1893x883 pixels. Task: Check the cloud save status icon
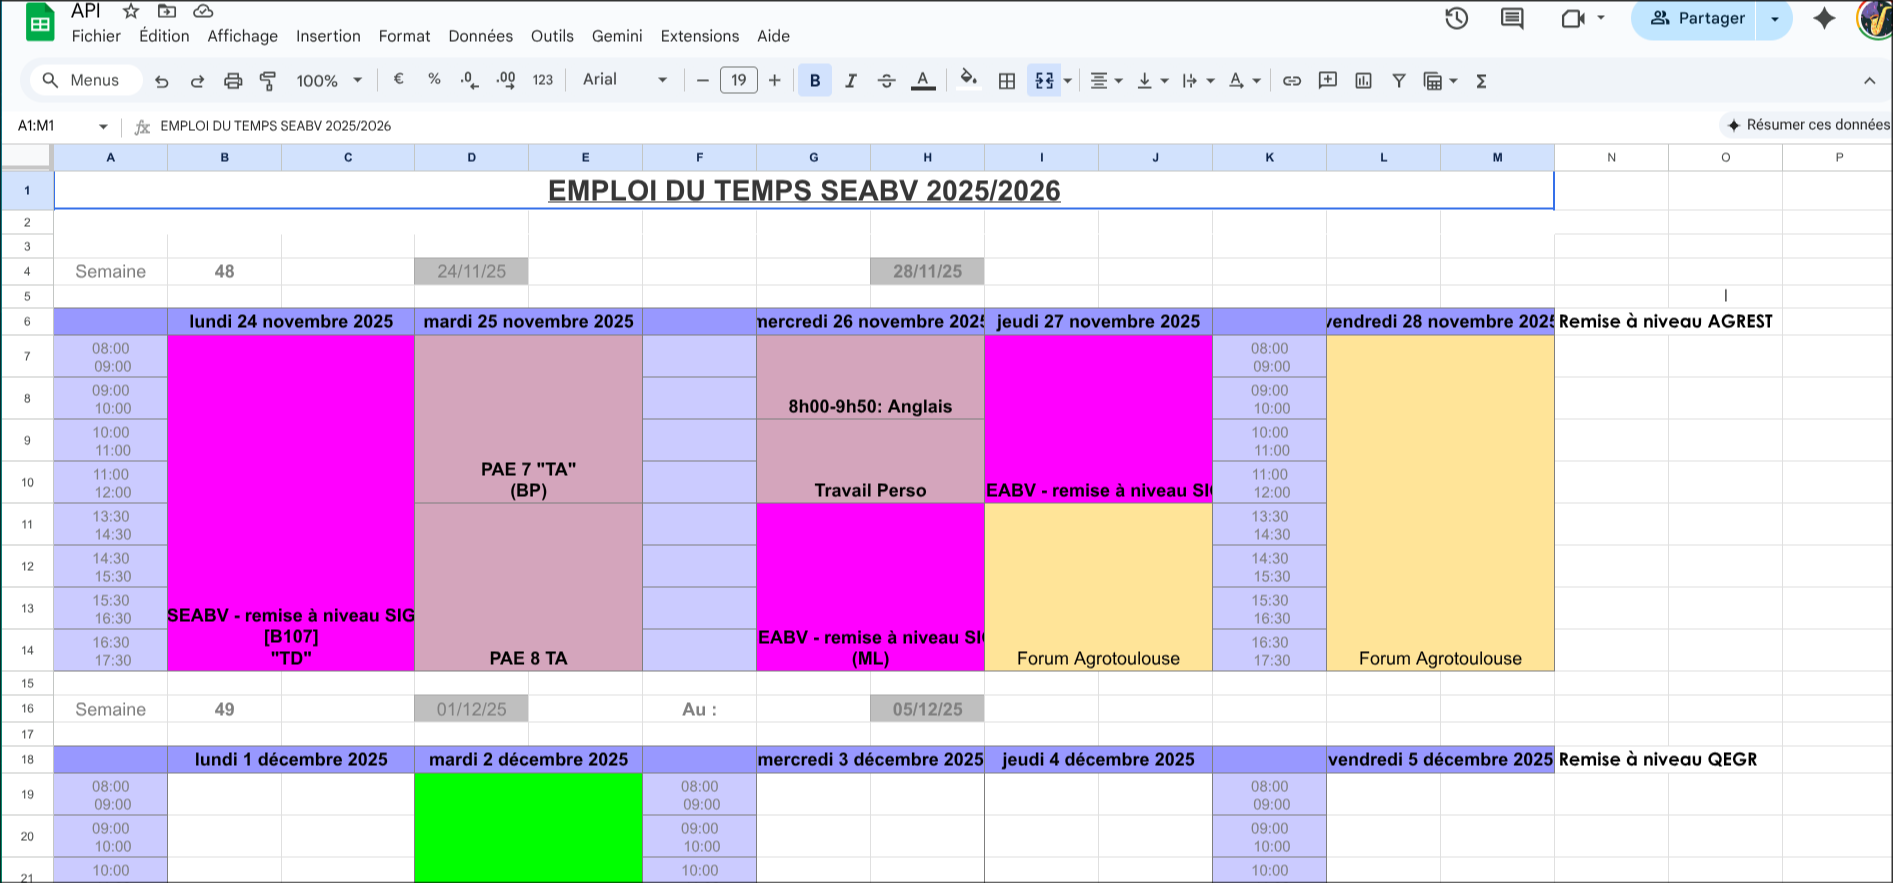point(203,11)
